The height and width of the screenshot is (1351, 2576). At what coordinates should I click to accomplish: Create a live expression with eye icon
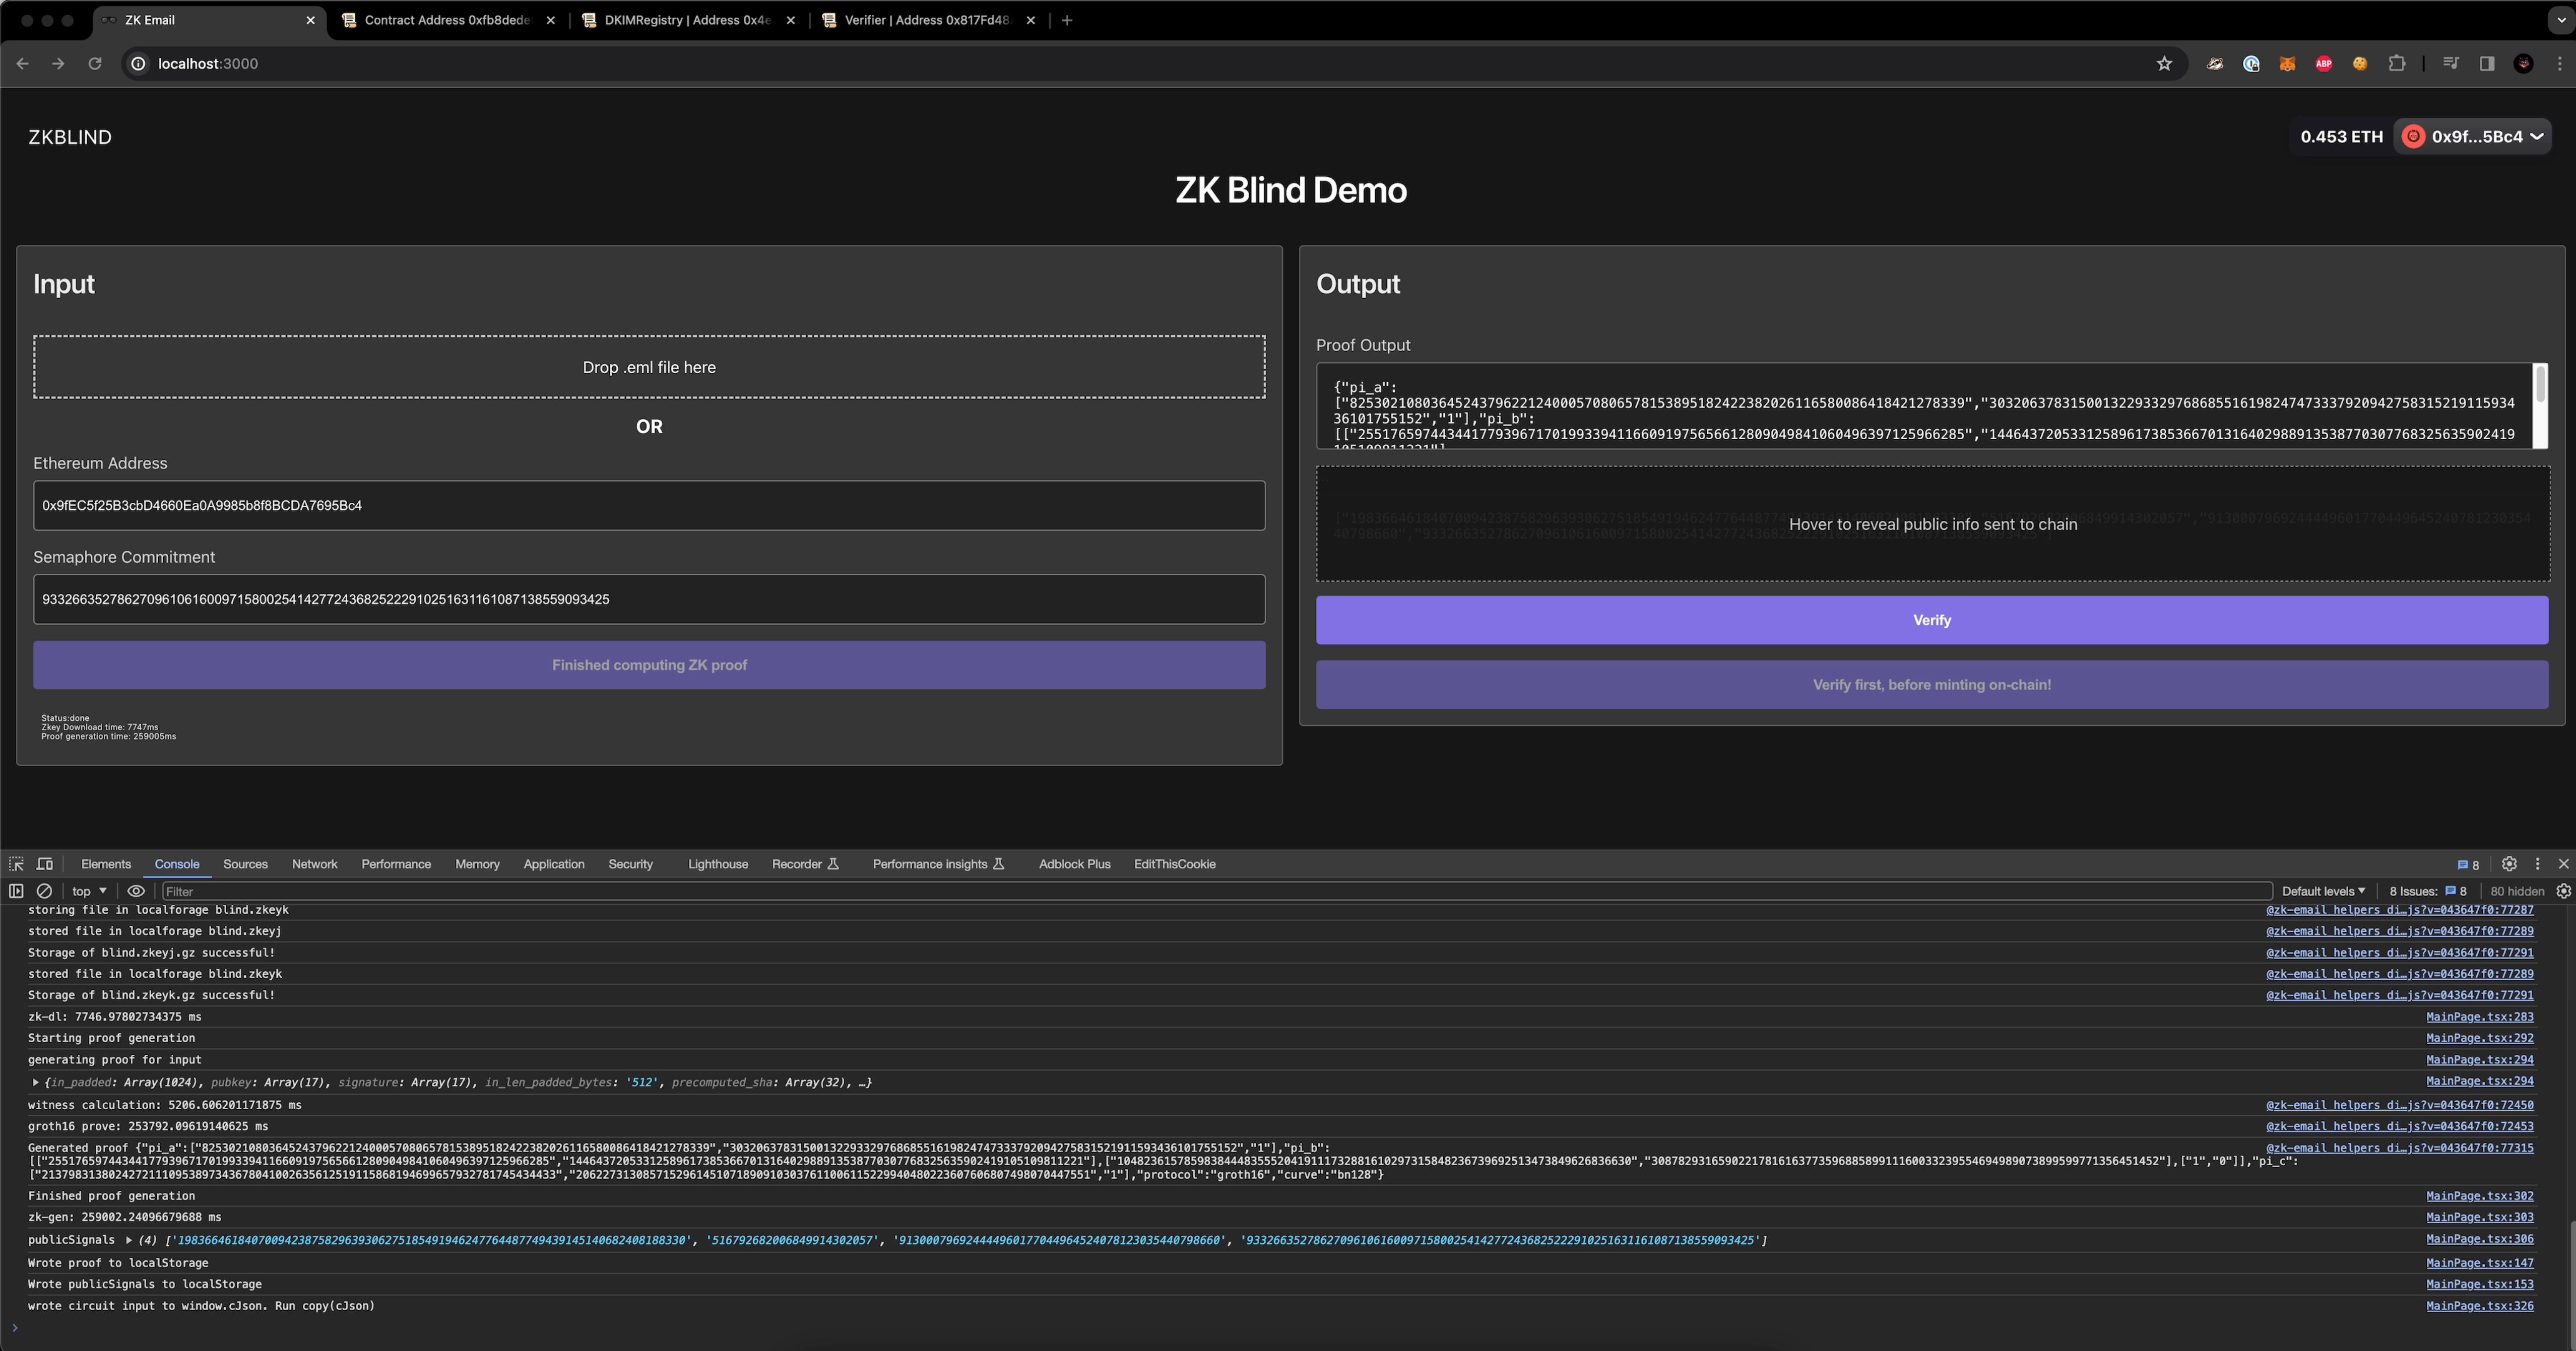pos(136,891)
